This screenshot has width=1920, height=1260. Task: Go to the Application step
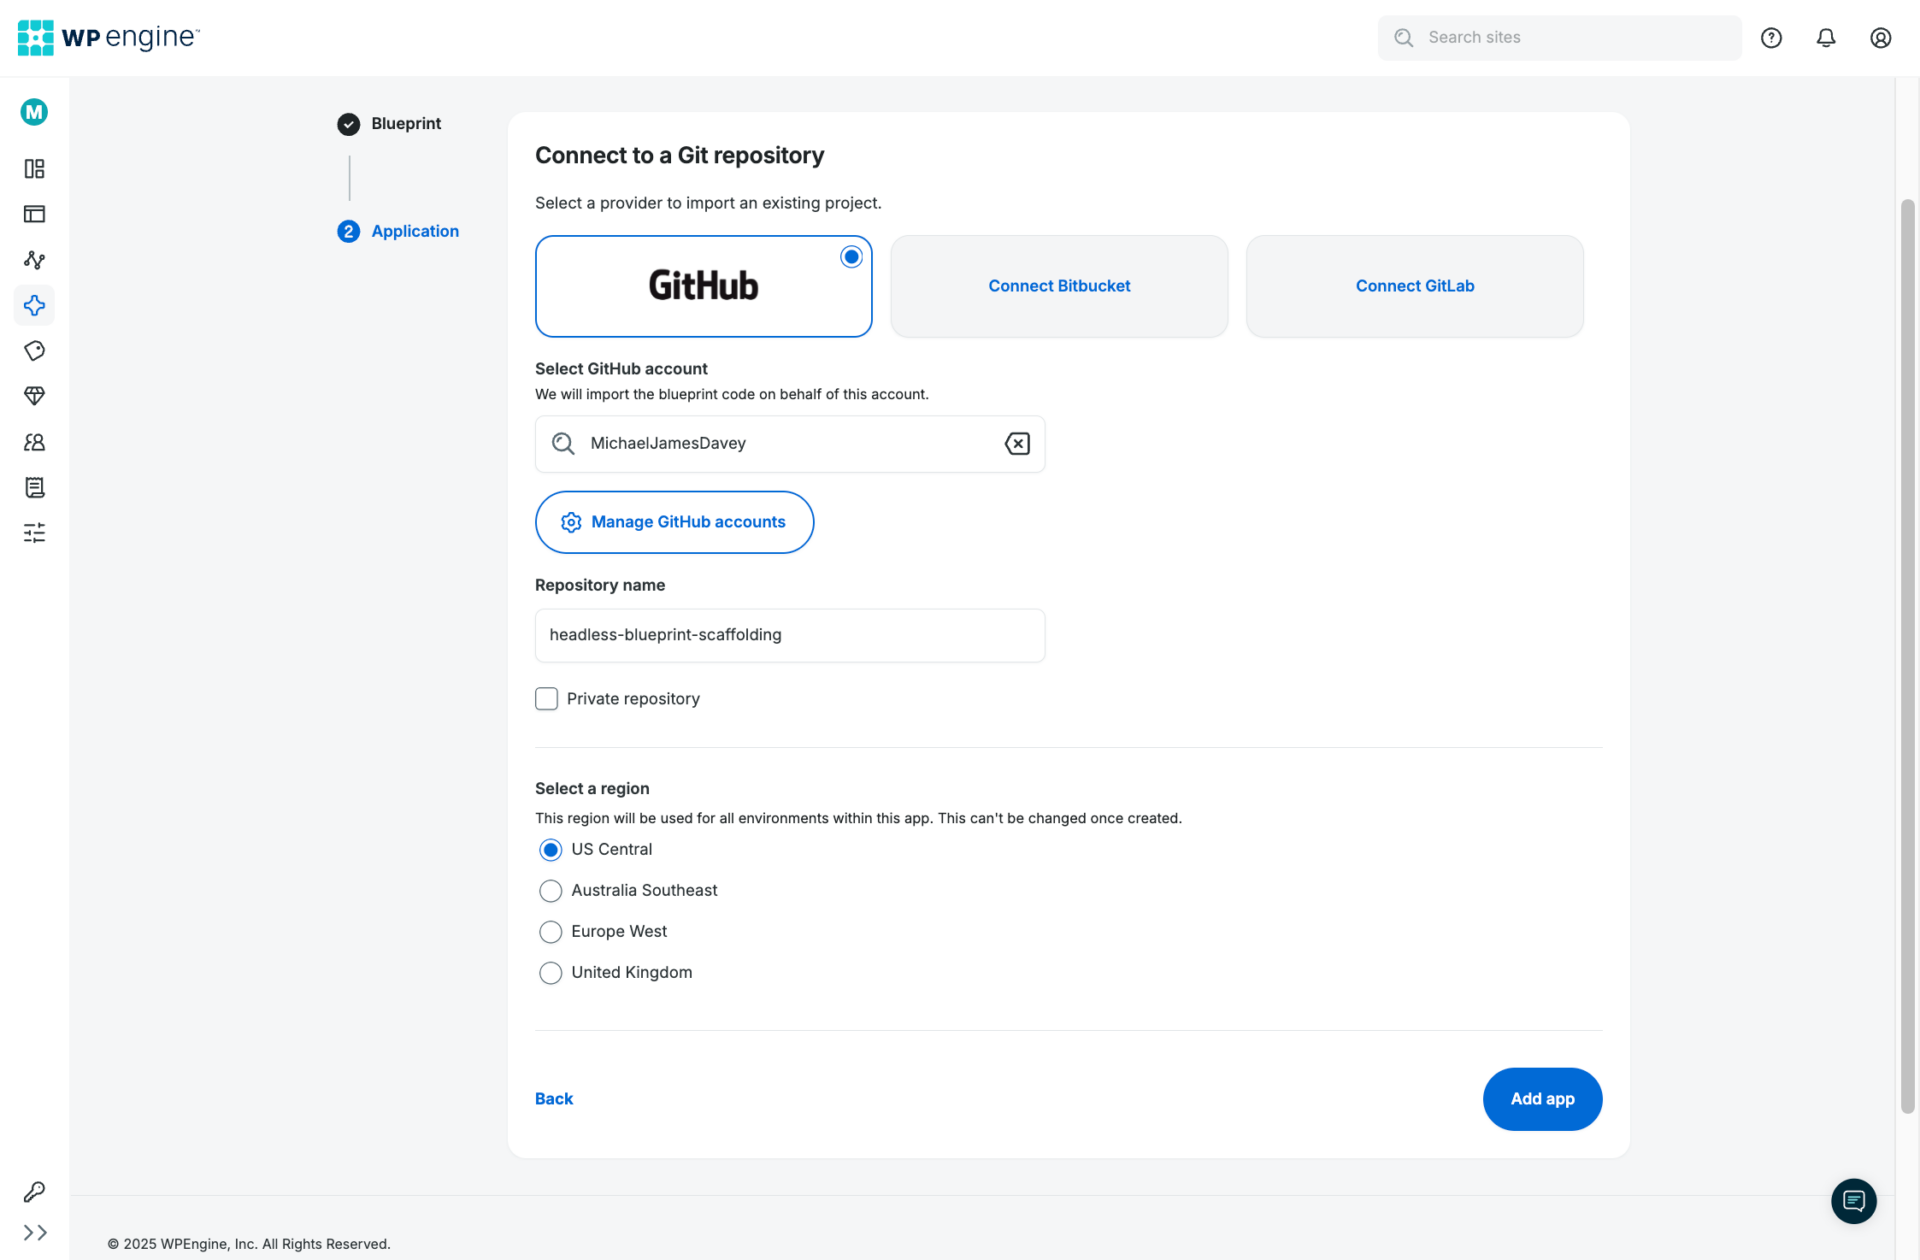(x=414, y=231)
